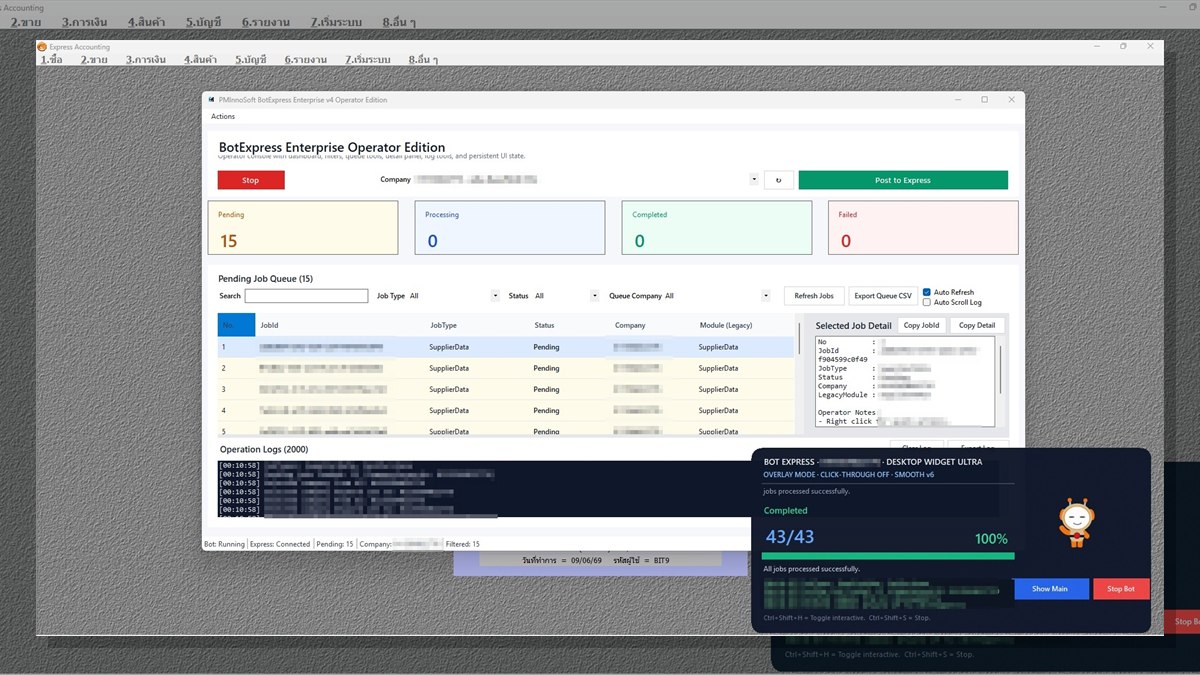Select row 3 Module SupplierData cell
The height and width of the screenshot is (675, 1200).
(x=718, y=389)
